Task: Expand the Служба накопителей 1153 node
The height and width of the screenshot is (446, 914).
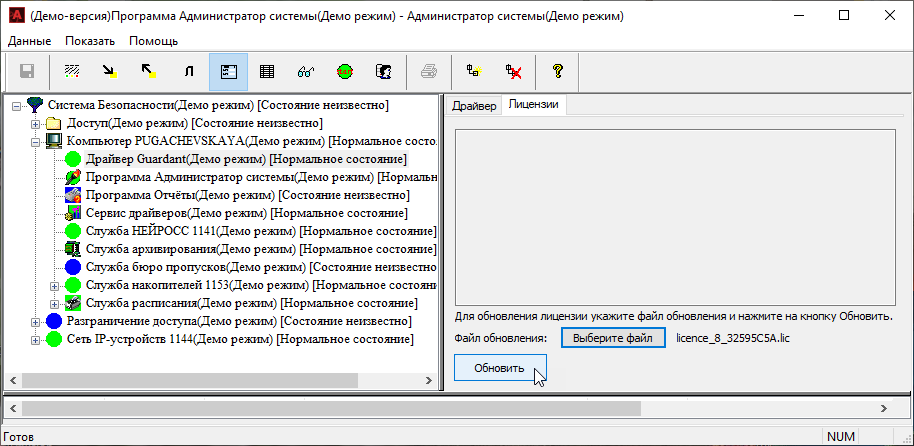Action: click(54, 285)
